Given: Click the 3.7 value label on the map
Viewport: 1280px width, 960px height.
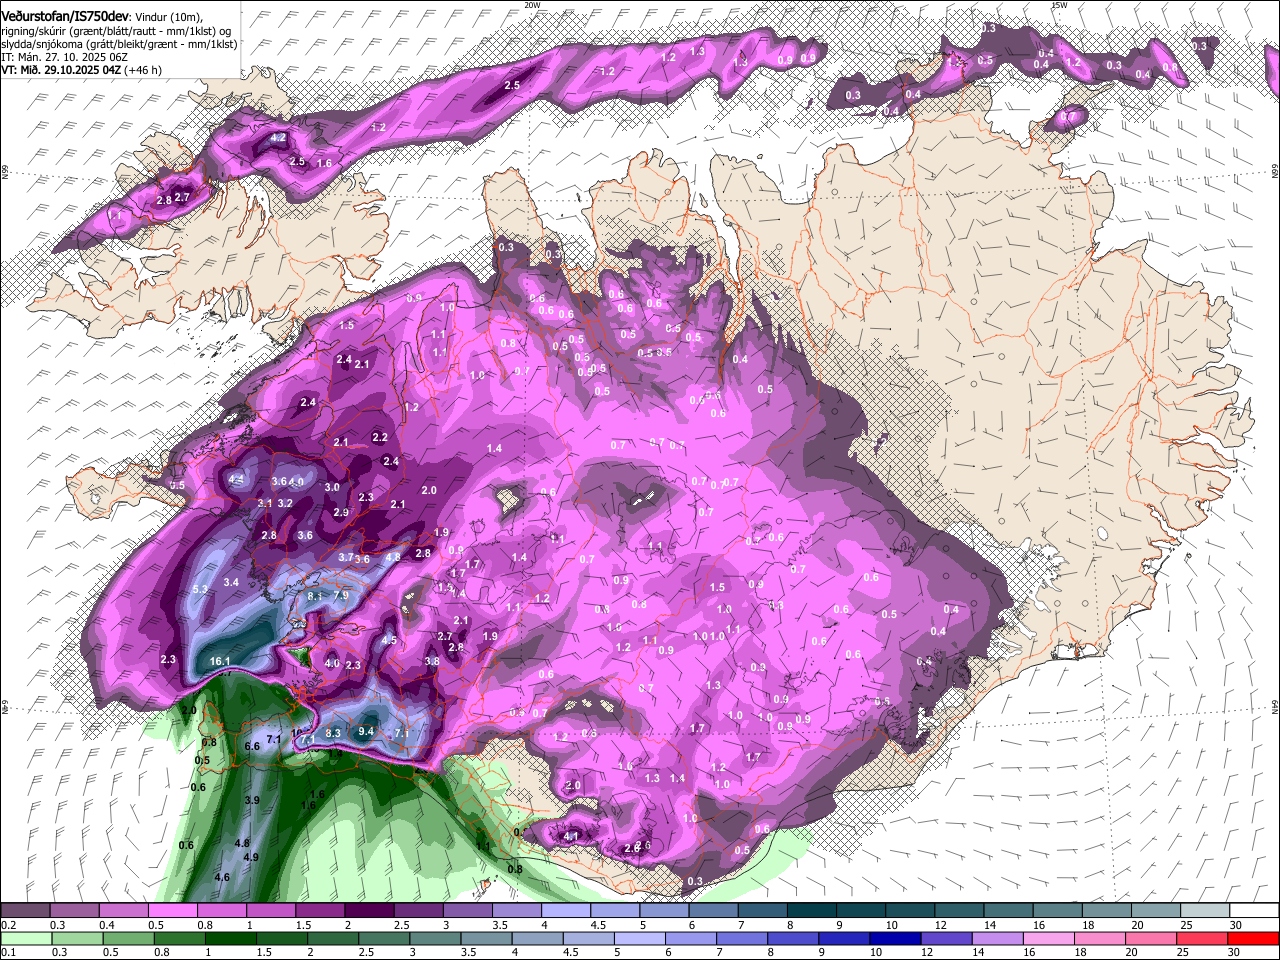Looking at the screenshot, I should point(346,557).
